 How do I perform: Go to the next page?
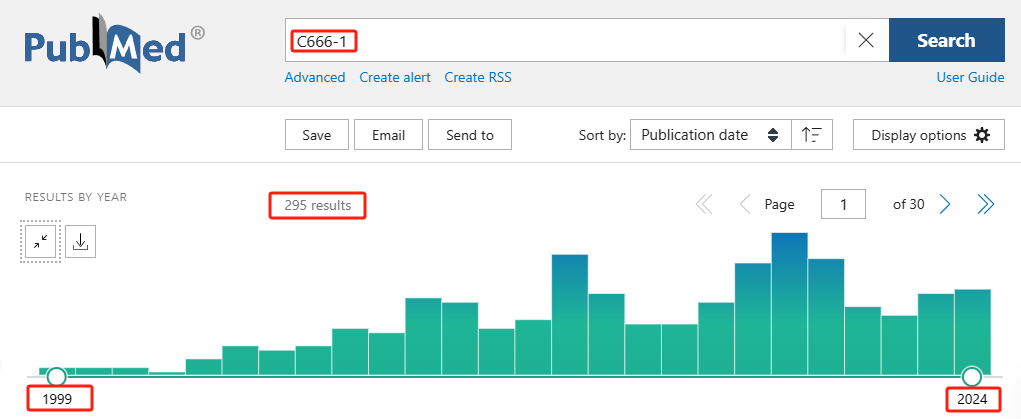pyautogui.click(x=945, y=205)
